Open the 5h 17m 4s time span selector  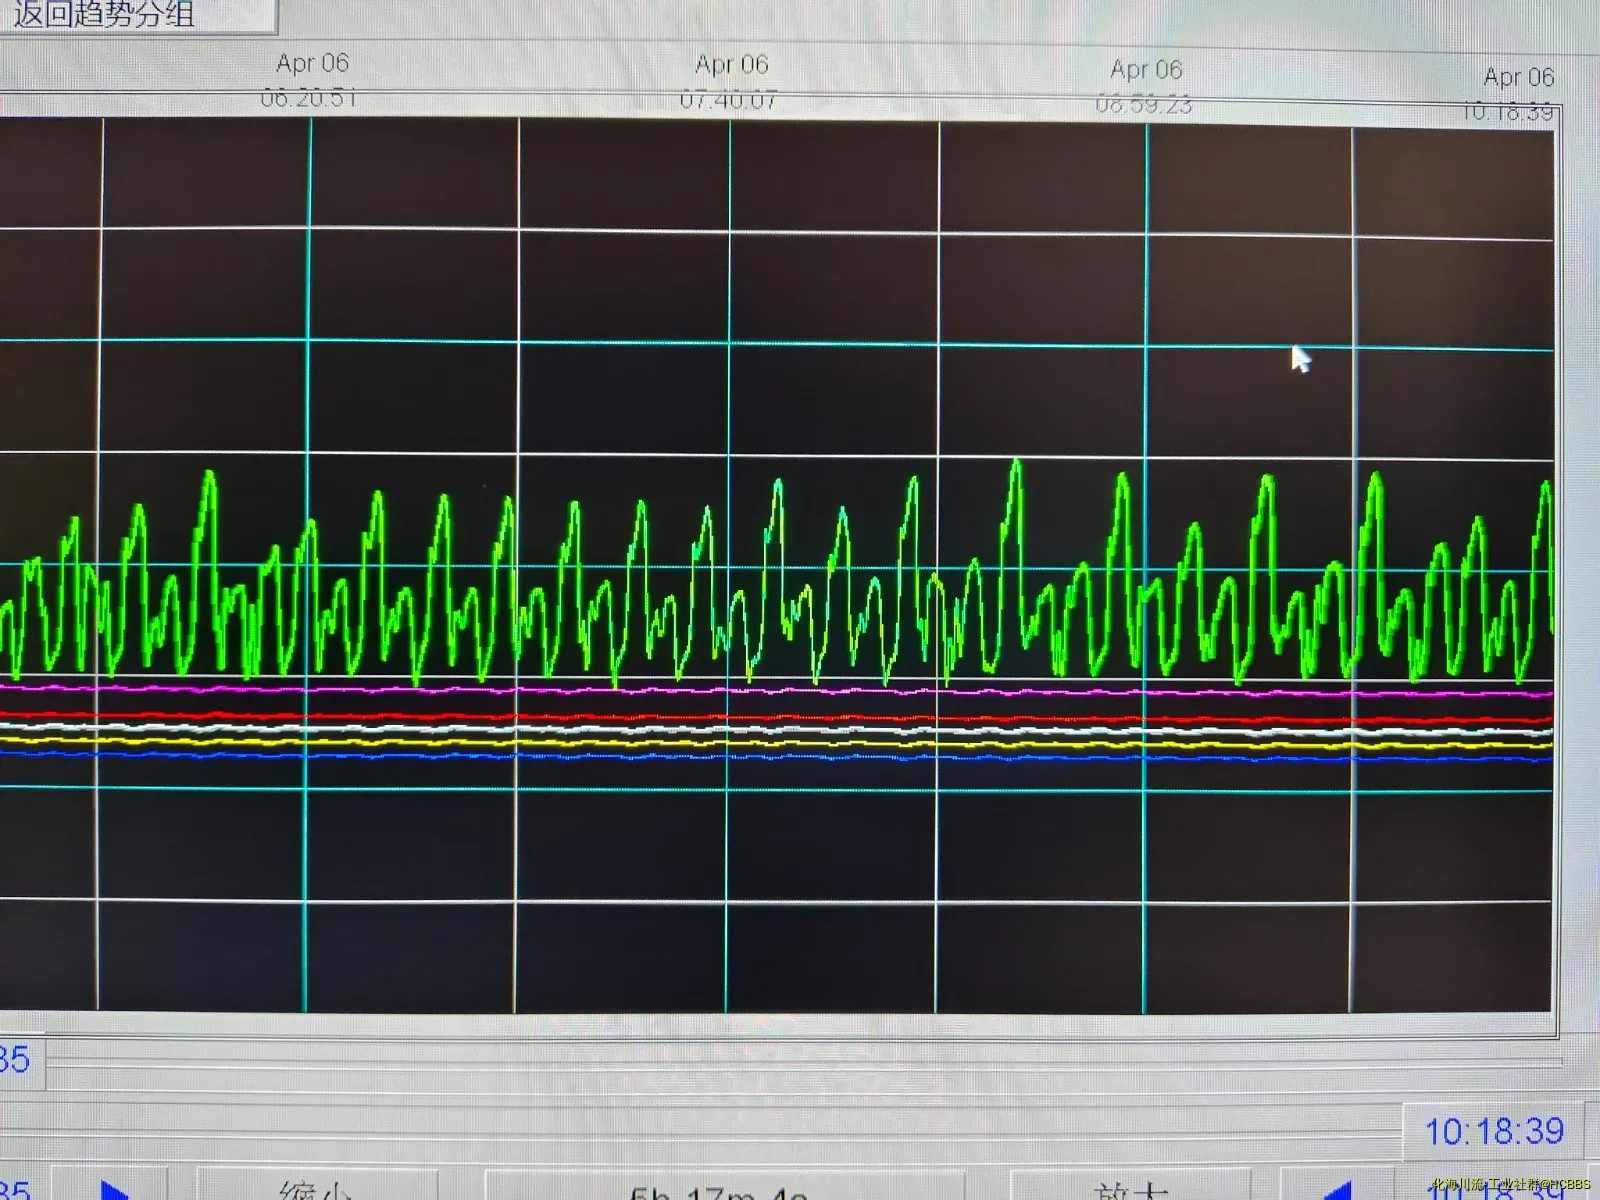[718, 1190]
